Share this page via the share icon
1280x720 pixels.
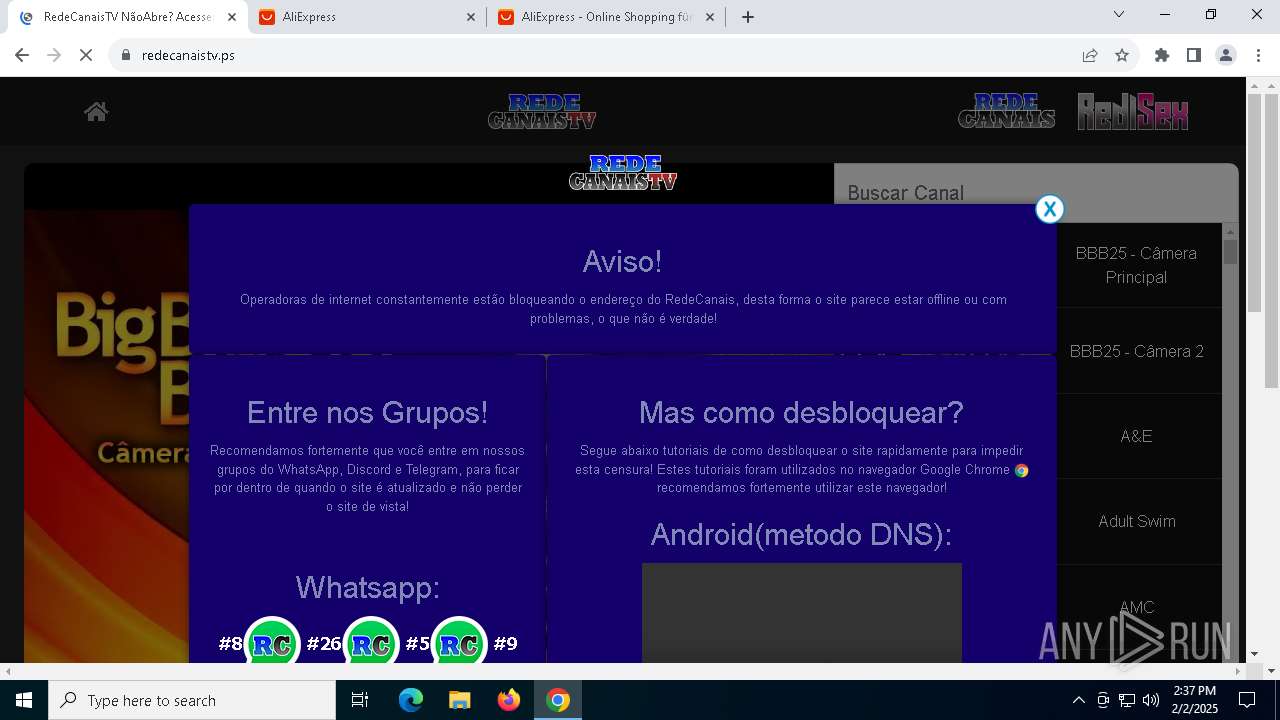[1090, 55]
